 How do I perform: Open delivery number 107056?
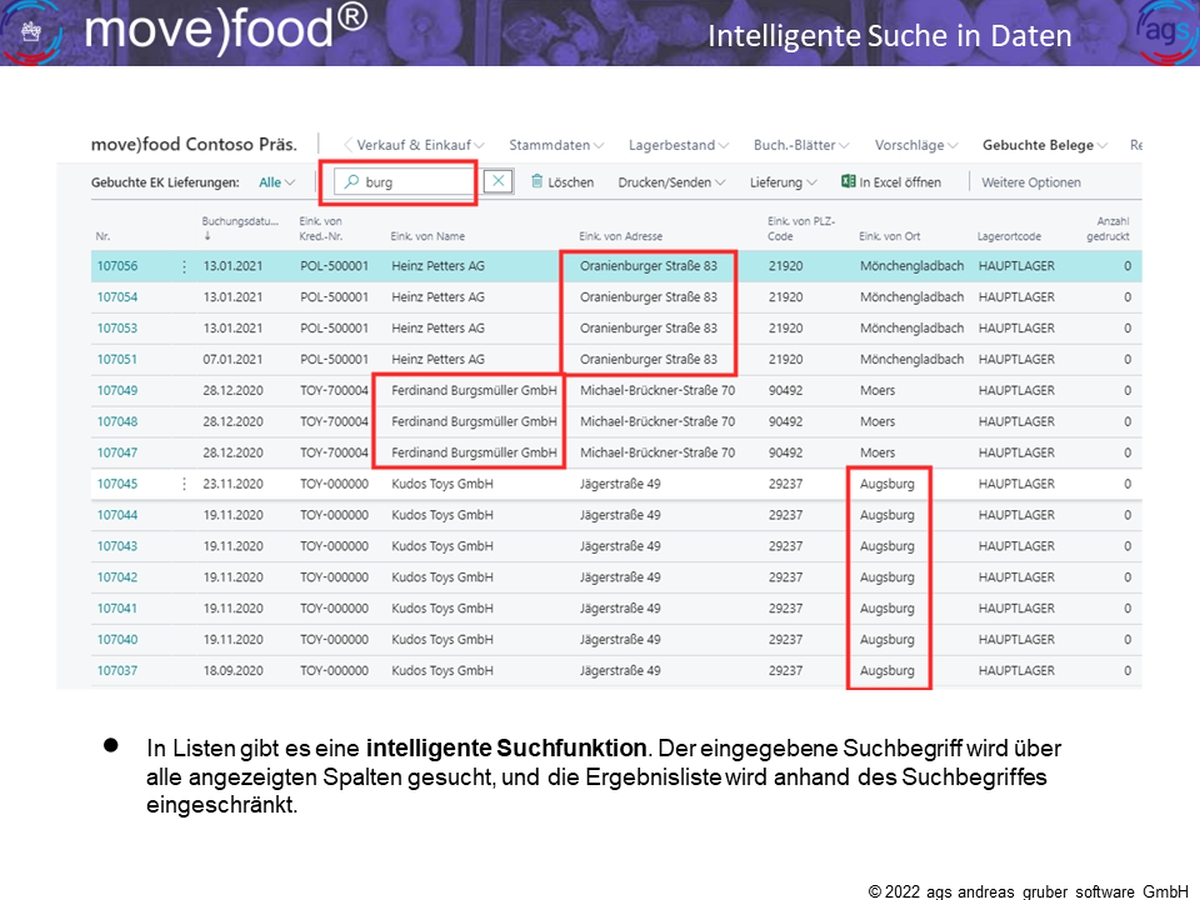point(117,267)
